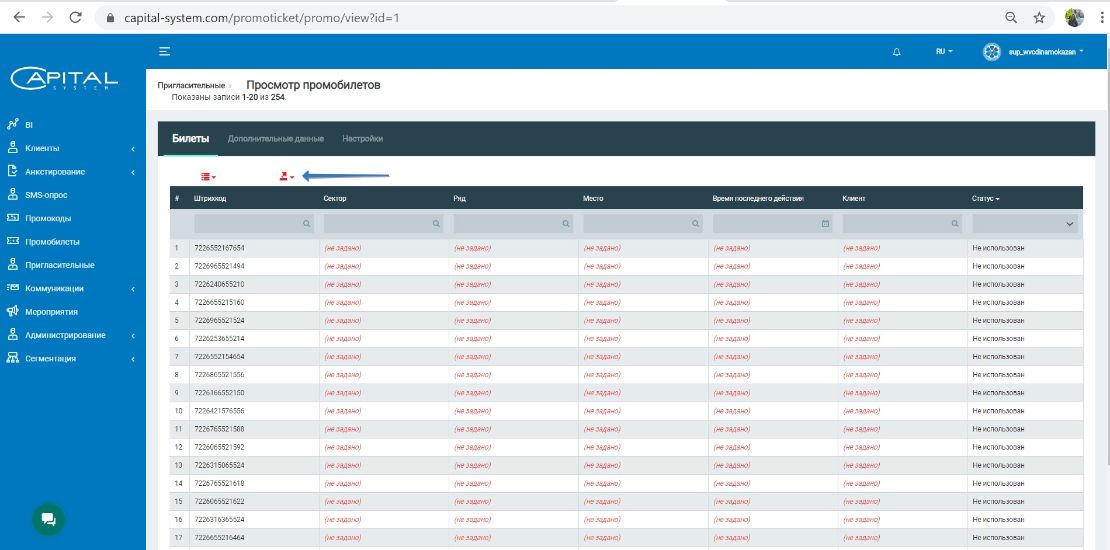Bookmark this page with the star icon
The width and height of the screenshot is (1110, 550).
pos(1039,18)
